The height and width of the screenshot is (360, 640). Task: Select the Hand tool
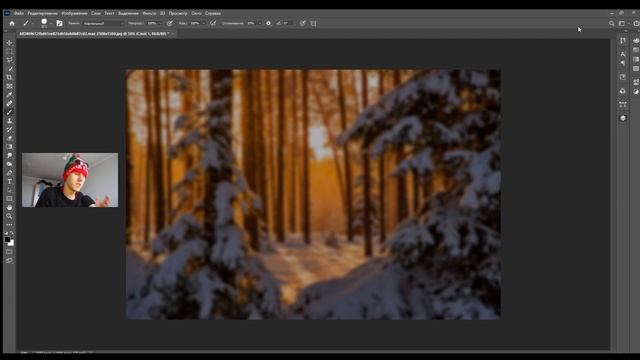click(x=9, y=207)
